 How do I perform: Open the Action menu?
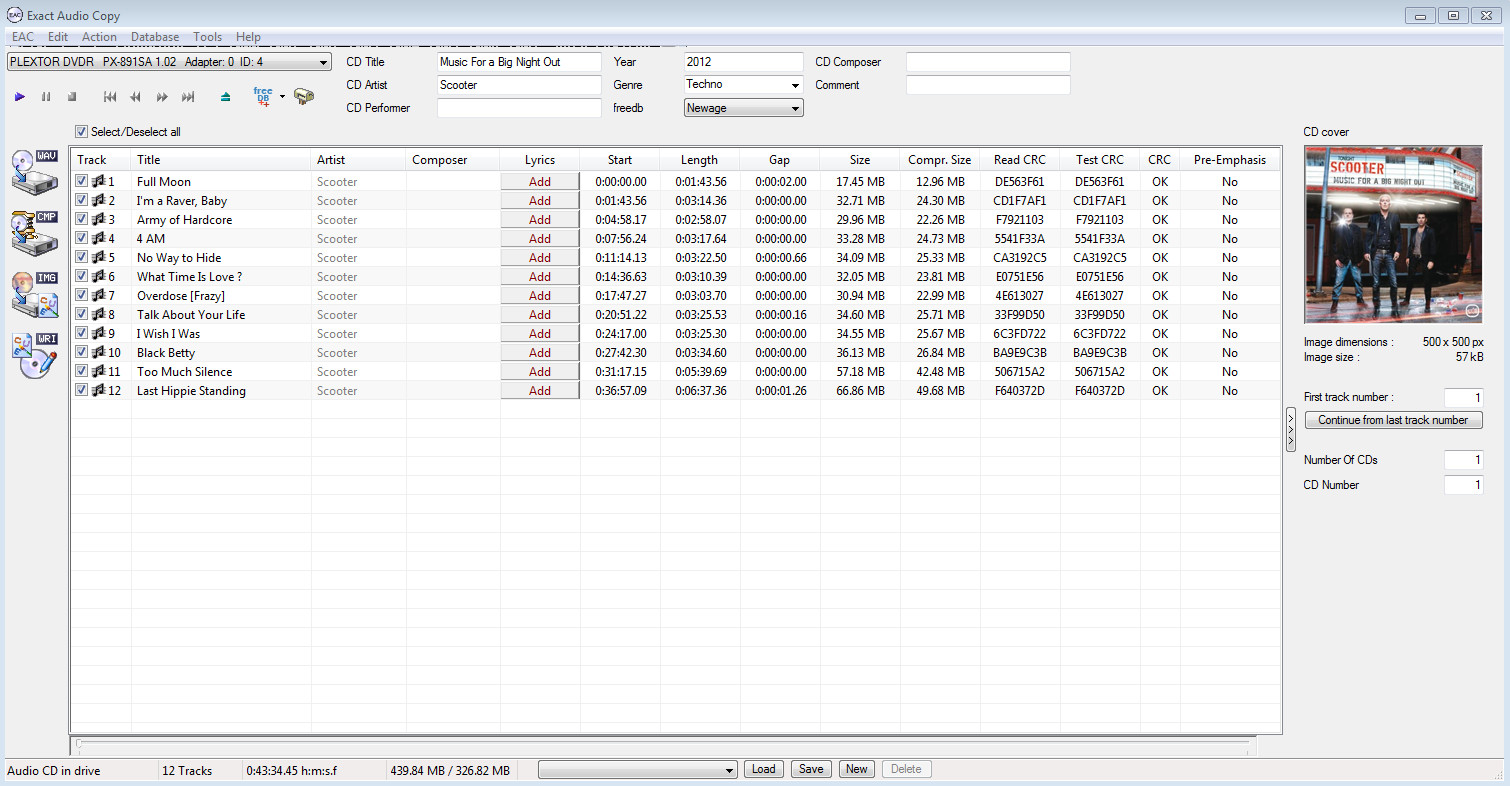click(x=99, y=37)
